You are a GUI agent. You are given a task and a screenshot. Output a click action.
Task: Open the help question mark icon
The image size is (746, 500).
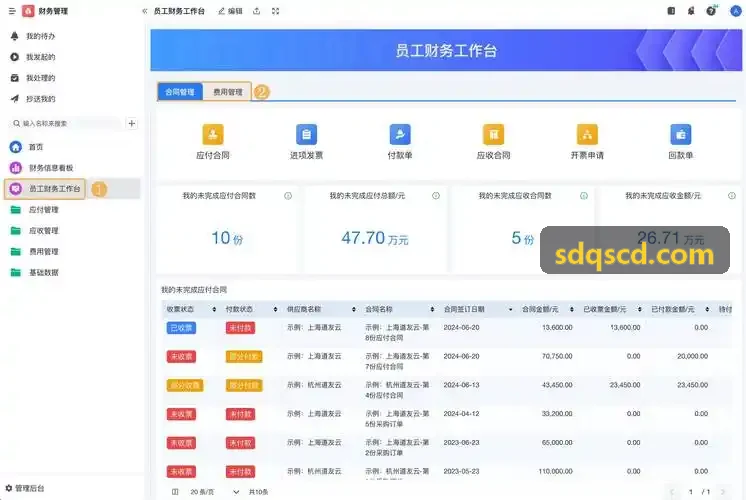click(x=711, y=10)
